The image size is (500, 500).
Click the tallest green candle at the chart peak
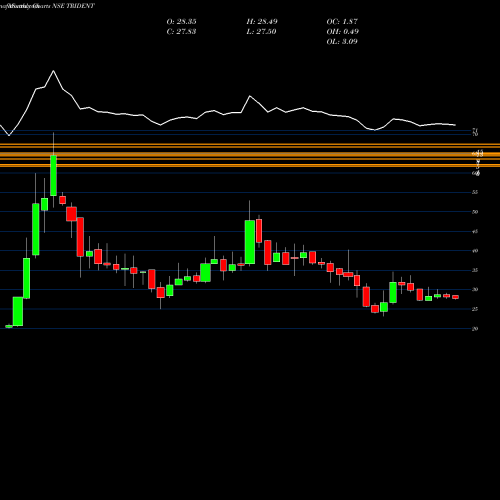click(53, 175)
